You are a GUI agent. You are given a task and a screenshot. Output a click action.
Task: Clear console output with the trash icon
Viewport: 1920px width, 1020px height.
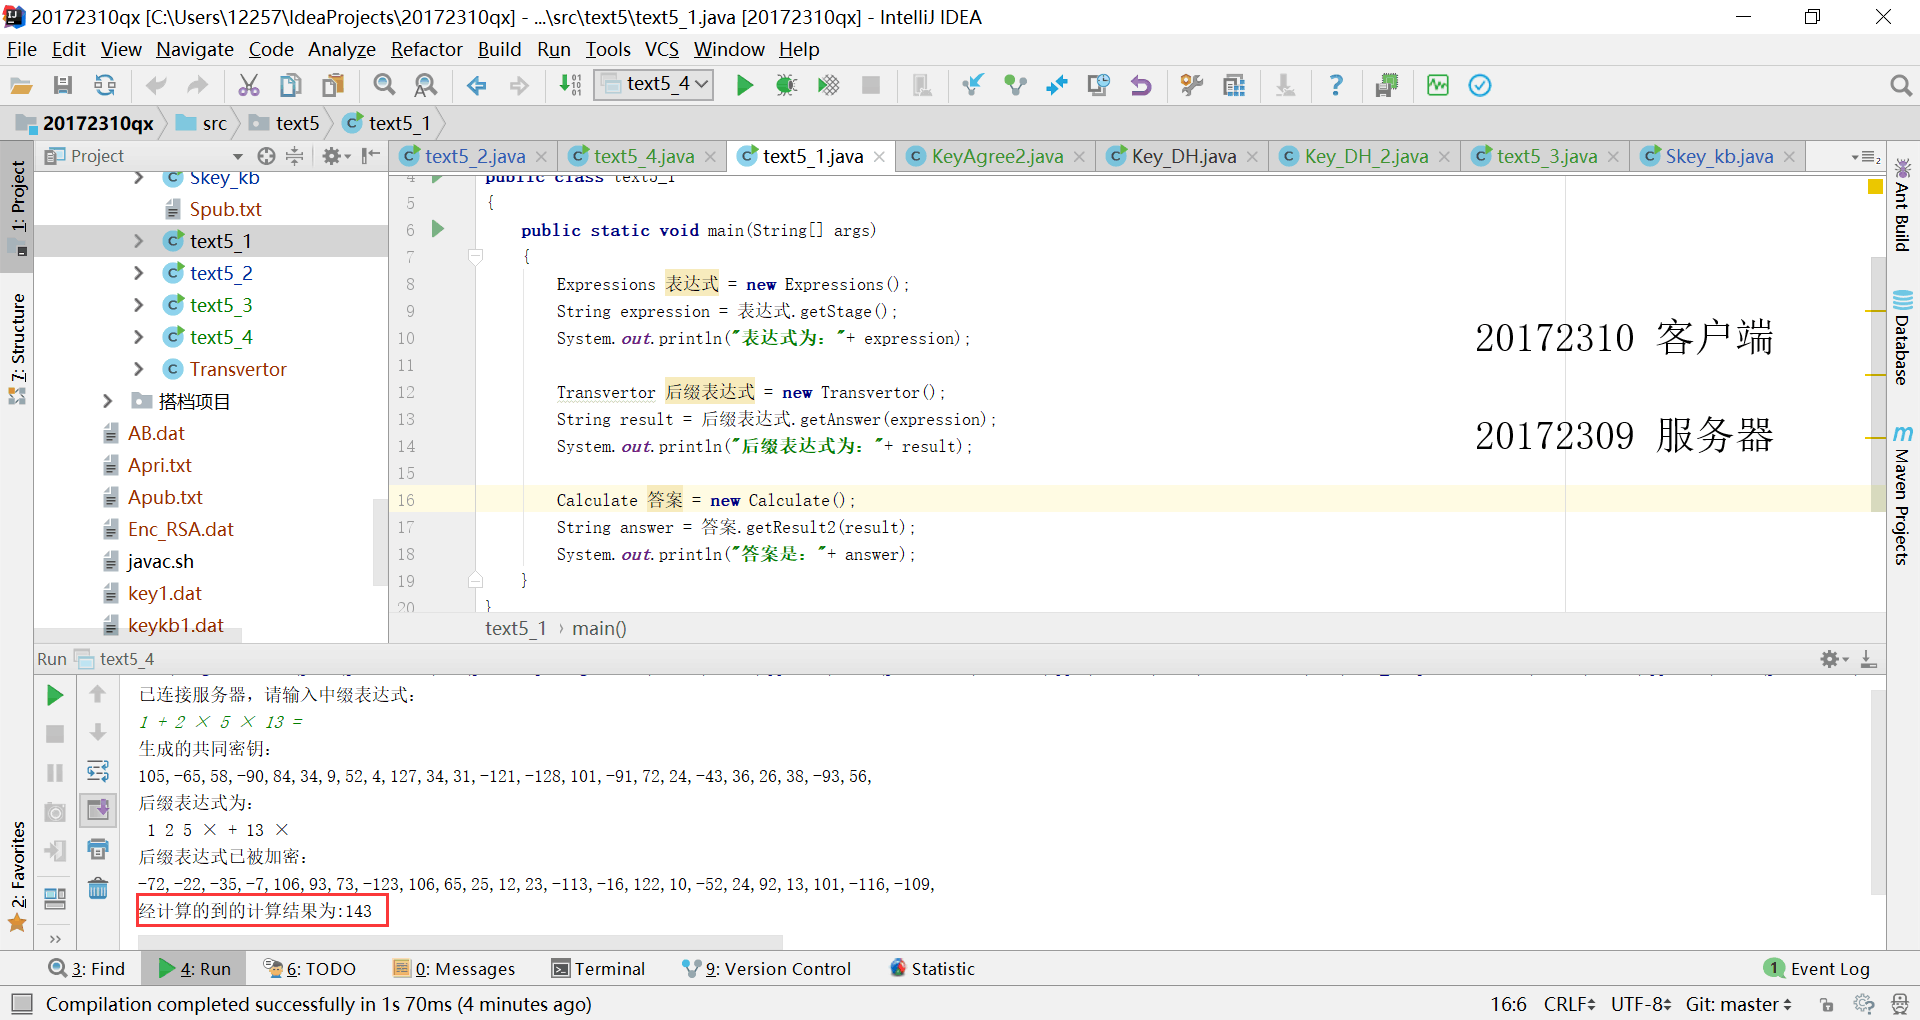pos(98,888)
